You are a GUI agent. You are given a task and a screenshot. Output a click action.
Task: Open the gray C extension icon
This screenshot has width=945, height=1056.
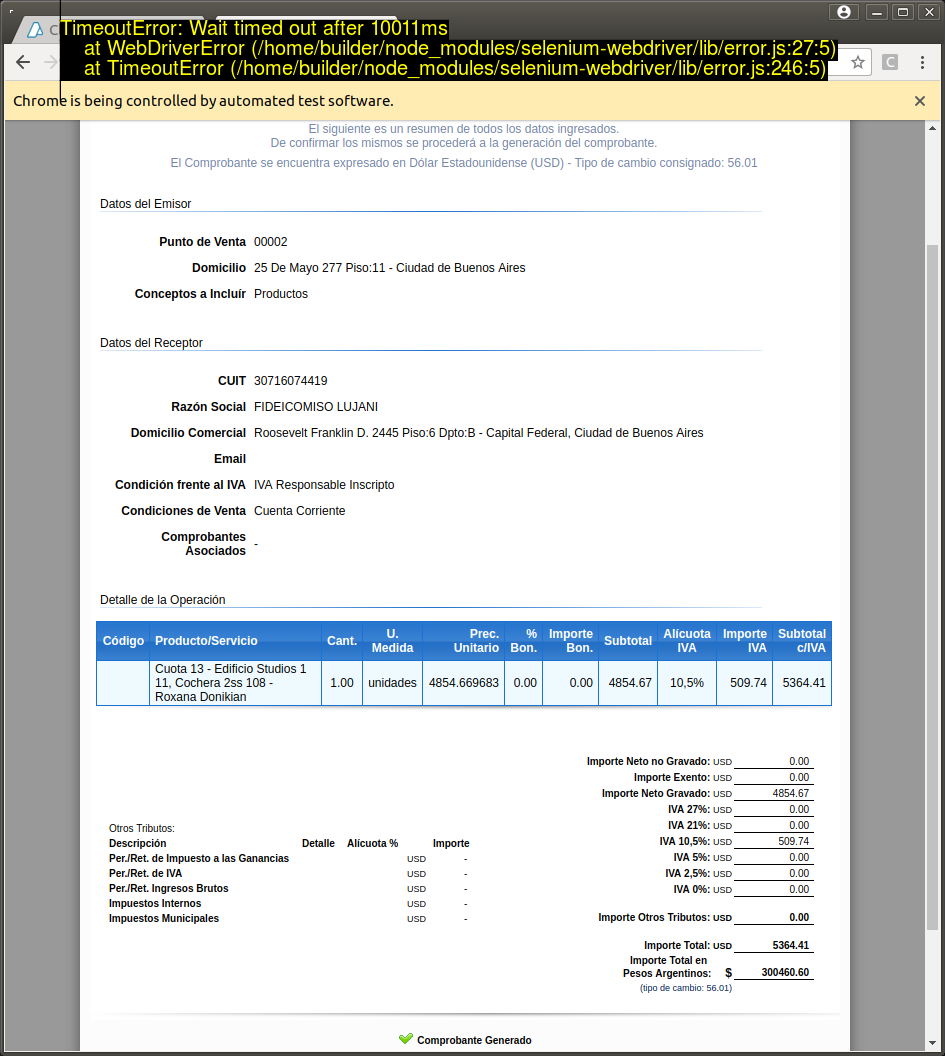click(x=890, y=63)
